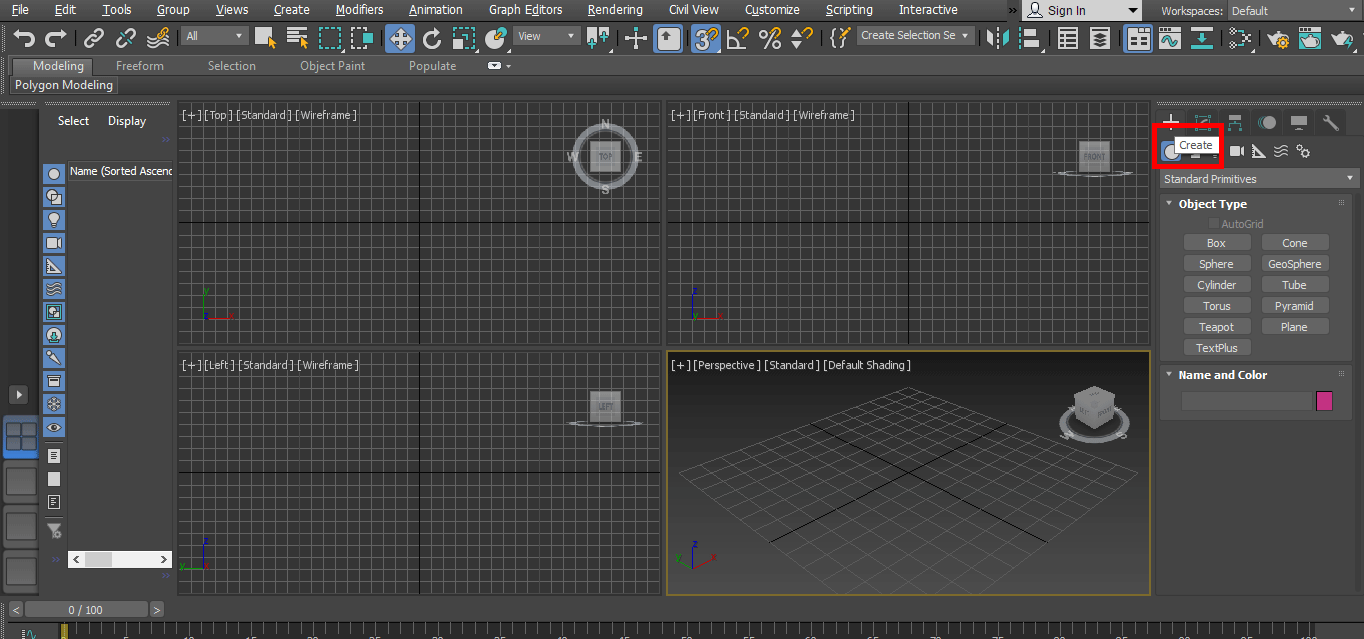Image resolution: width=1364 pixels, height=639 pixels.
Task: Click the Undo arrow icon
Action: click(x=24, y=39)
